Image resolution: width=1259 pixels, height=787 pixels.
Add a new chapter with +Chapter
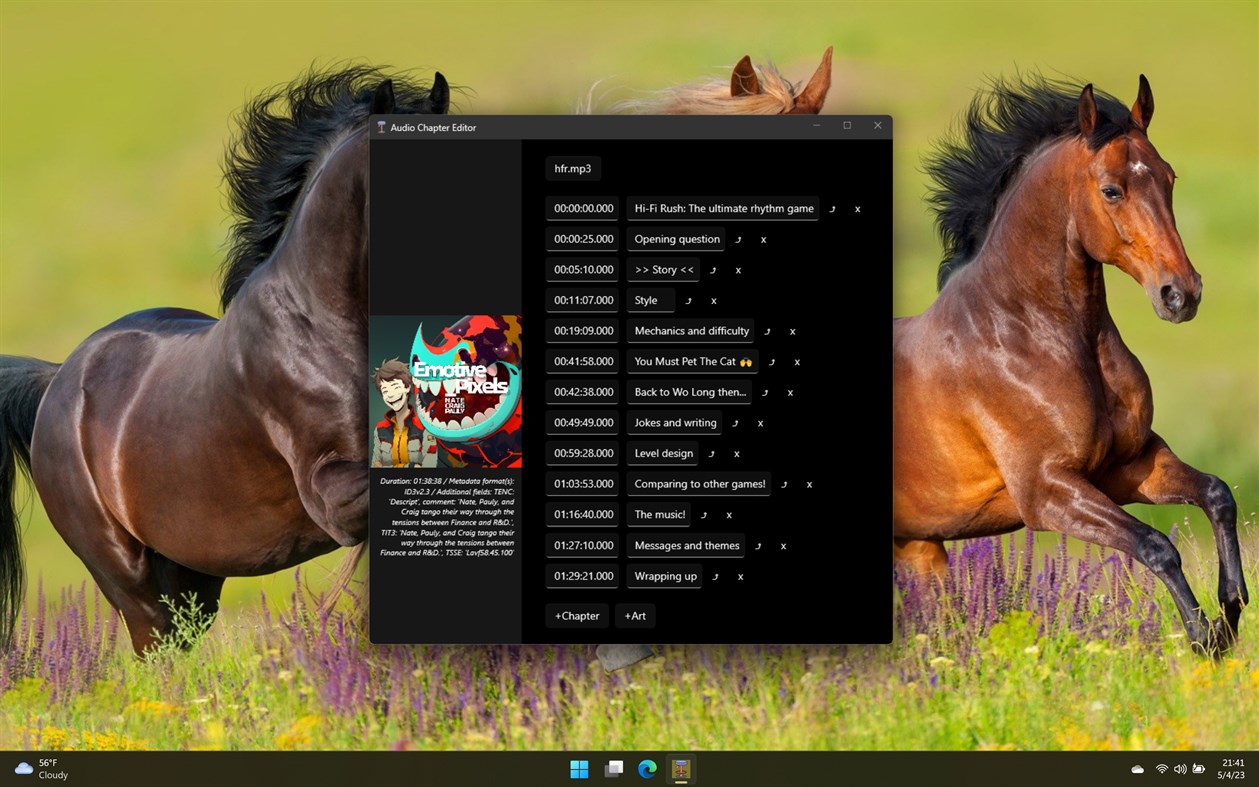[x=576, y=616]
